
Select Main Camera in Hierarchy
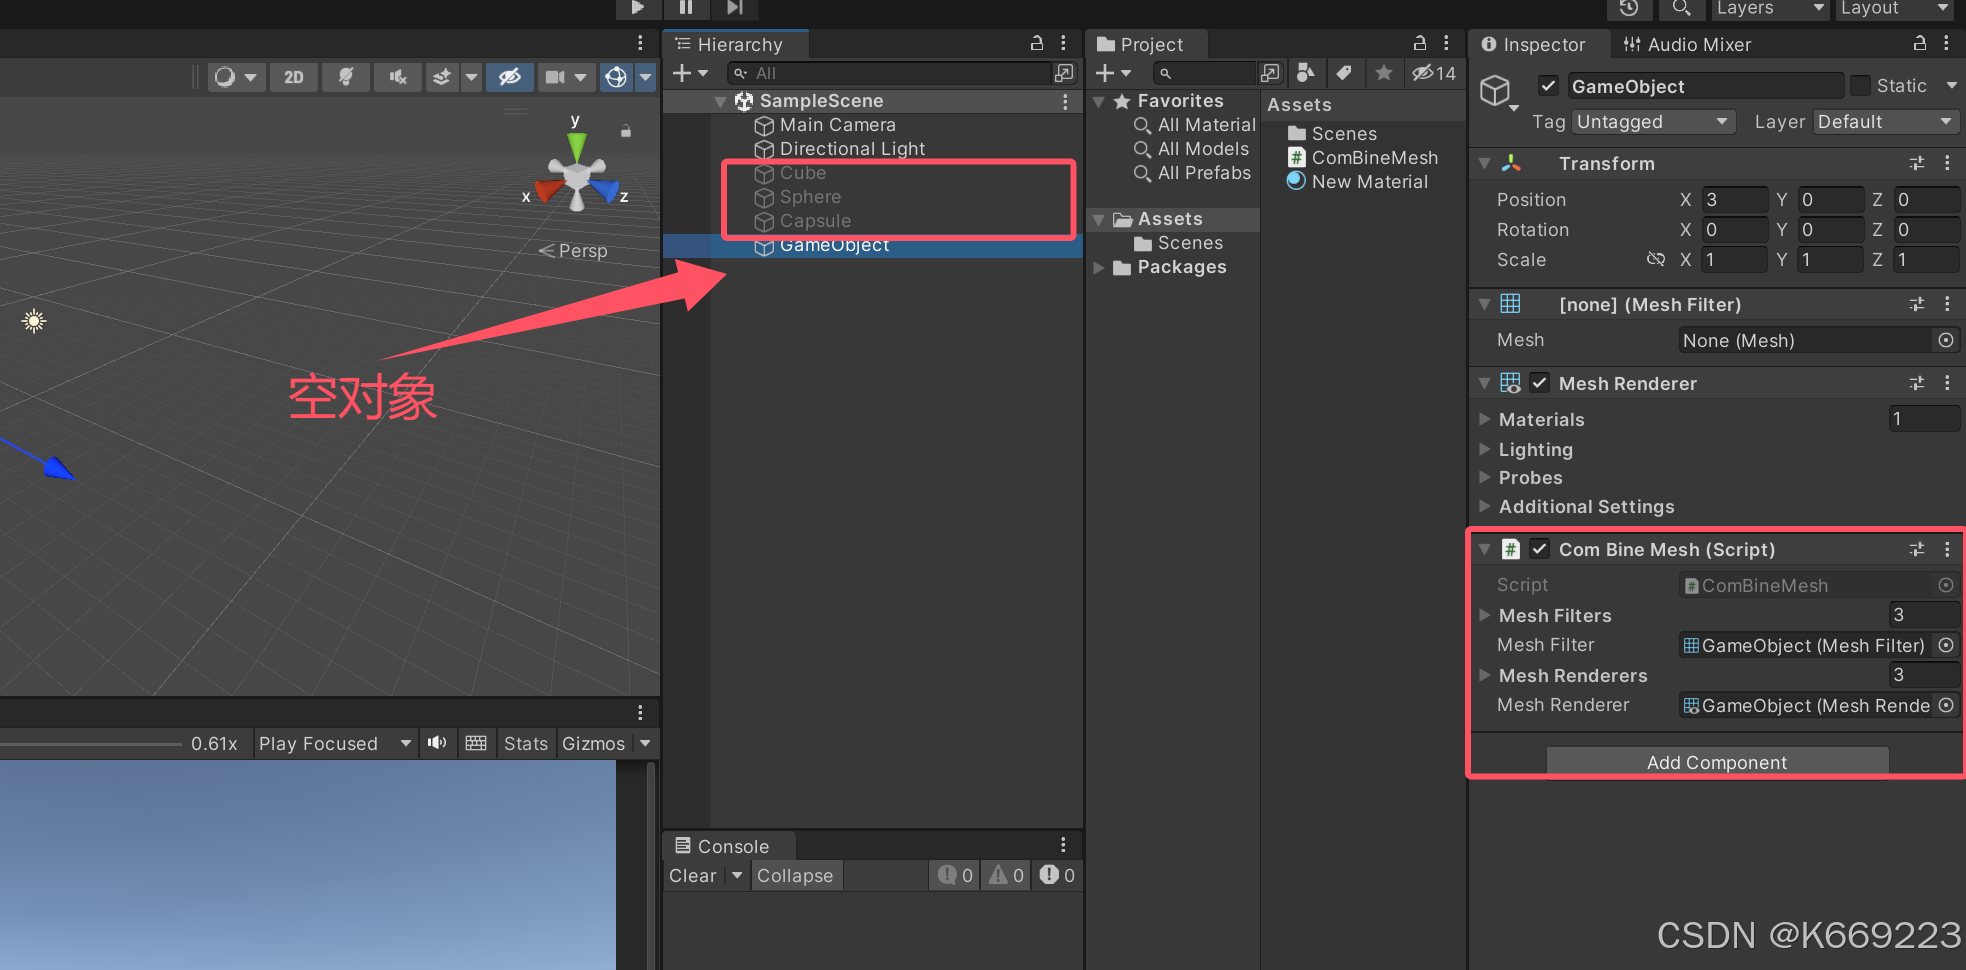(838, 125)
